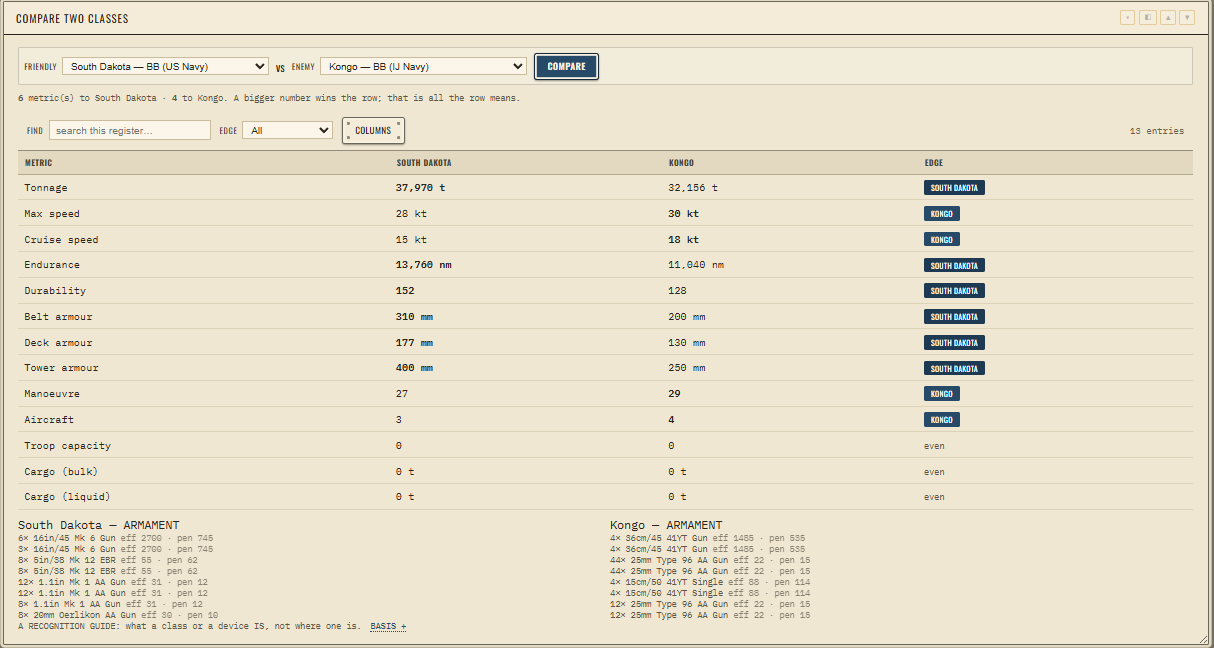Click the Tonnage row's South Dakota badge
This screenshot has height=648, width=1214.
(x=954, y=187)
